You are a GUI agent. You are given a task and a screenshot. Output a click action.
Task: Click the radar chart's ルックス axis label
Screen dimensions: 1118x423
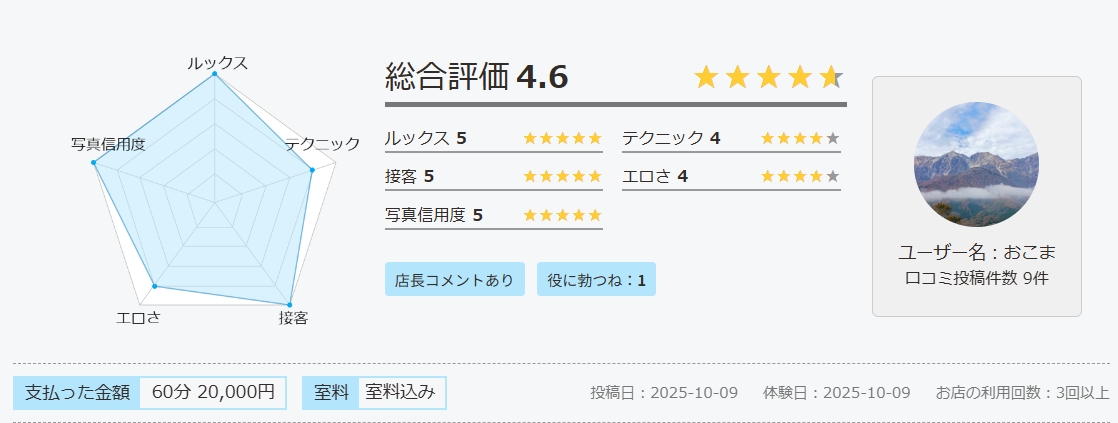click(217, 63)
